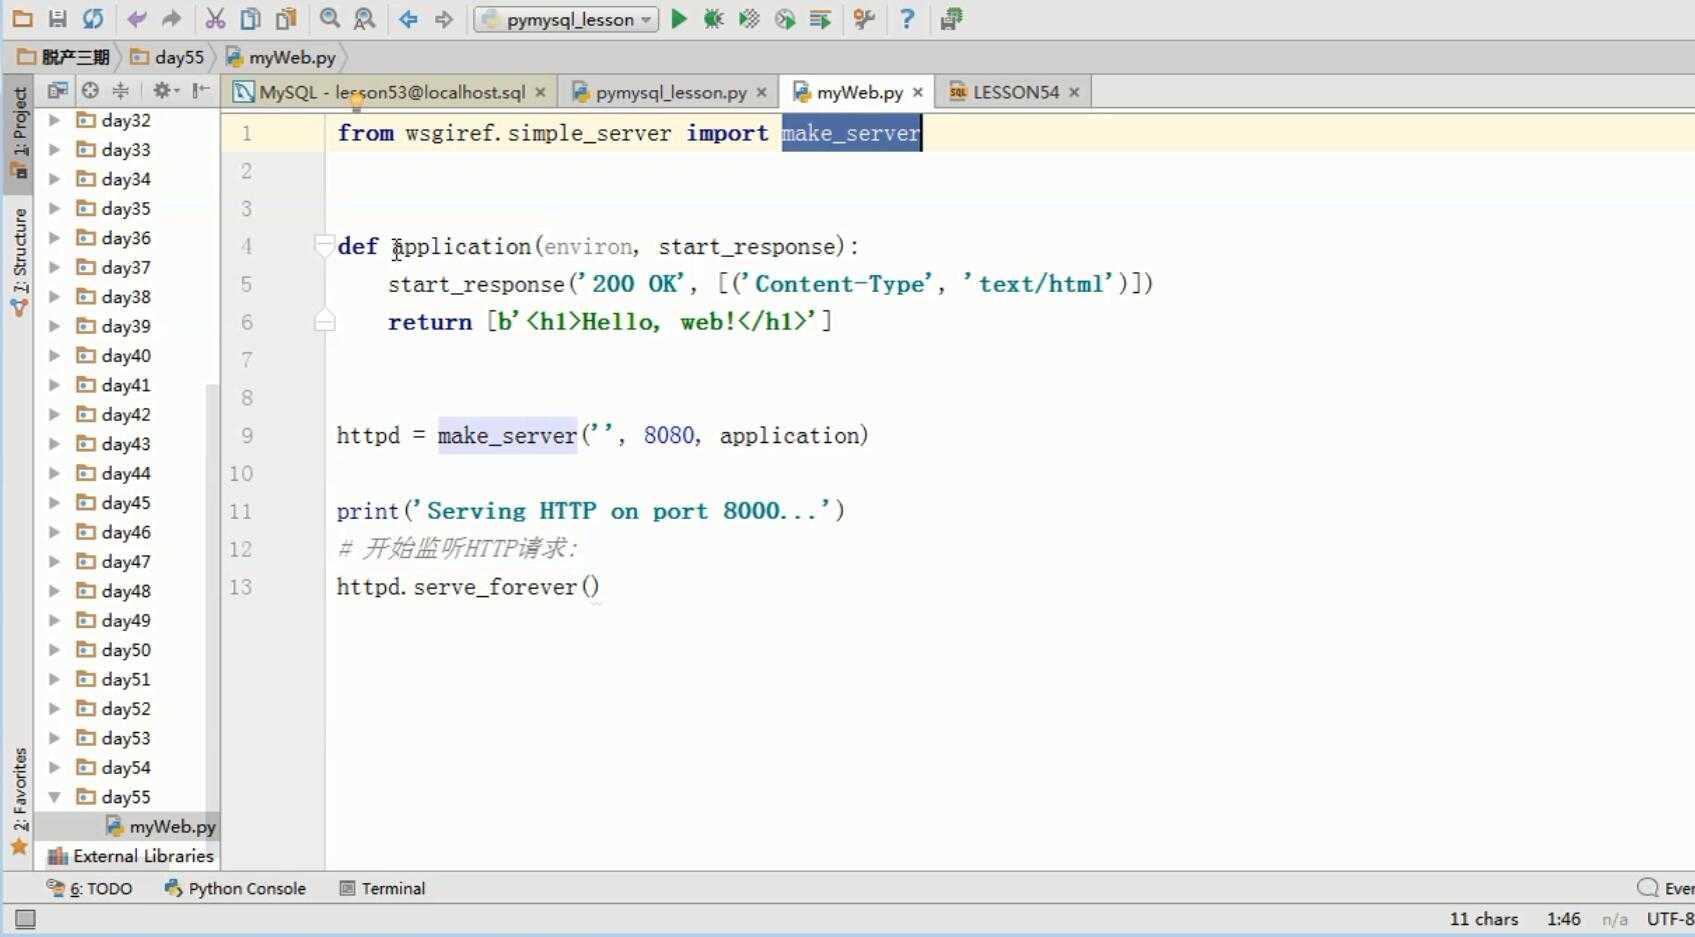The image size is (1695, 937).
Task: Click the Open folder toolbar icon
Action: point(21,19)
